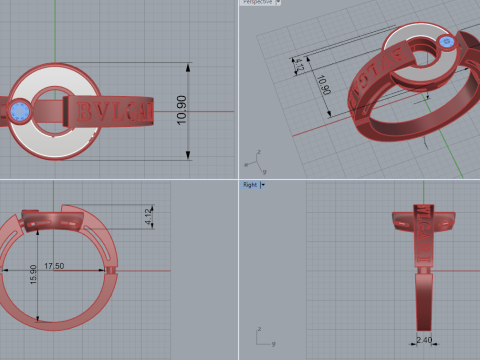The image size is (480, 360).
Task: Open the Perspective viewport dropdown arrow
Action: click(x=278, y=2)
